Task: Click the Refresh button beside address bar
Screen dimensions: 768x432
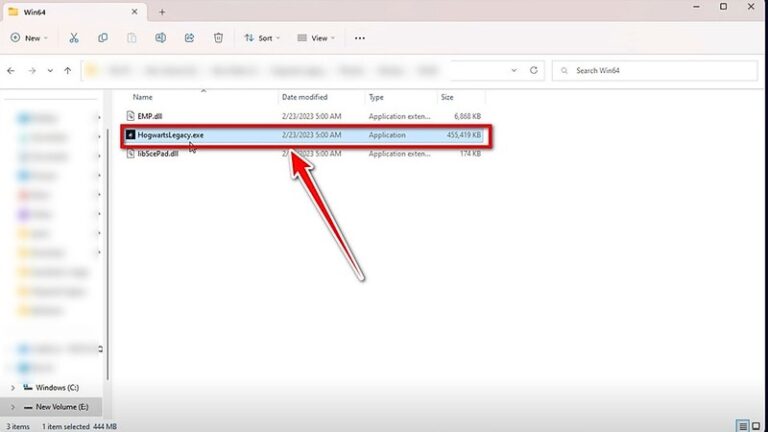Action: (533, 70)
